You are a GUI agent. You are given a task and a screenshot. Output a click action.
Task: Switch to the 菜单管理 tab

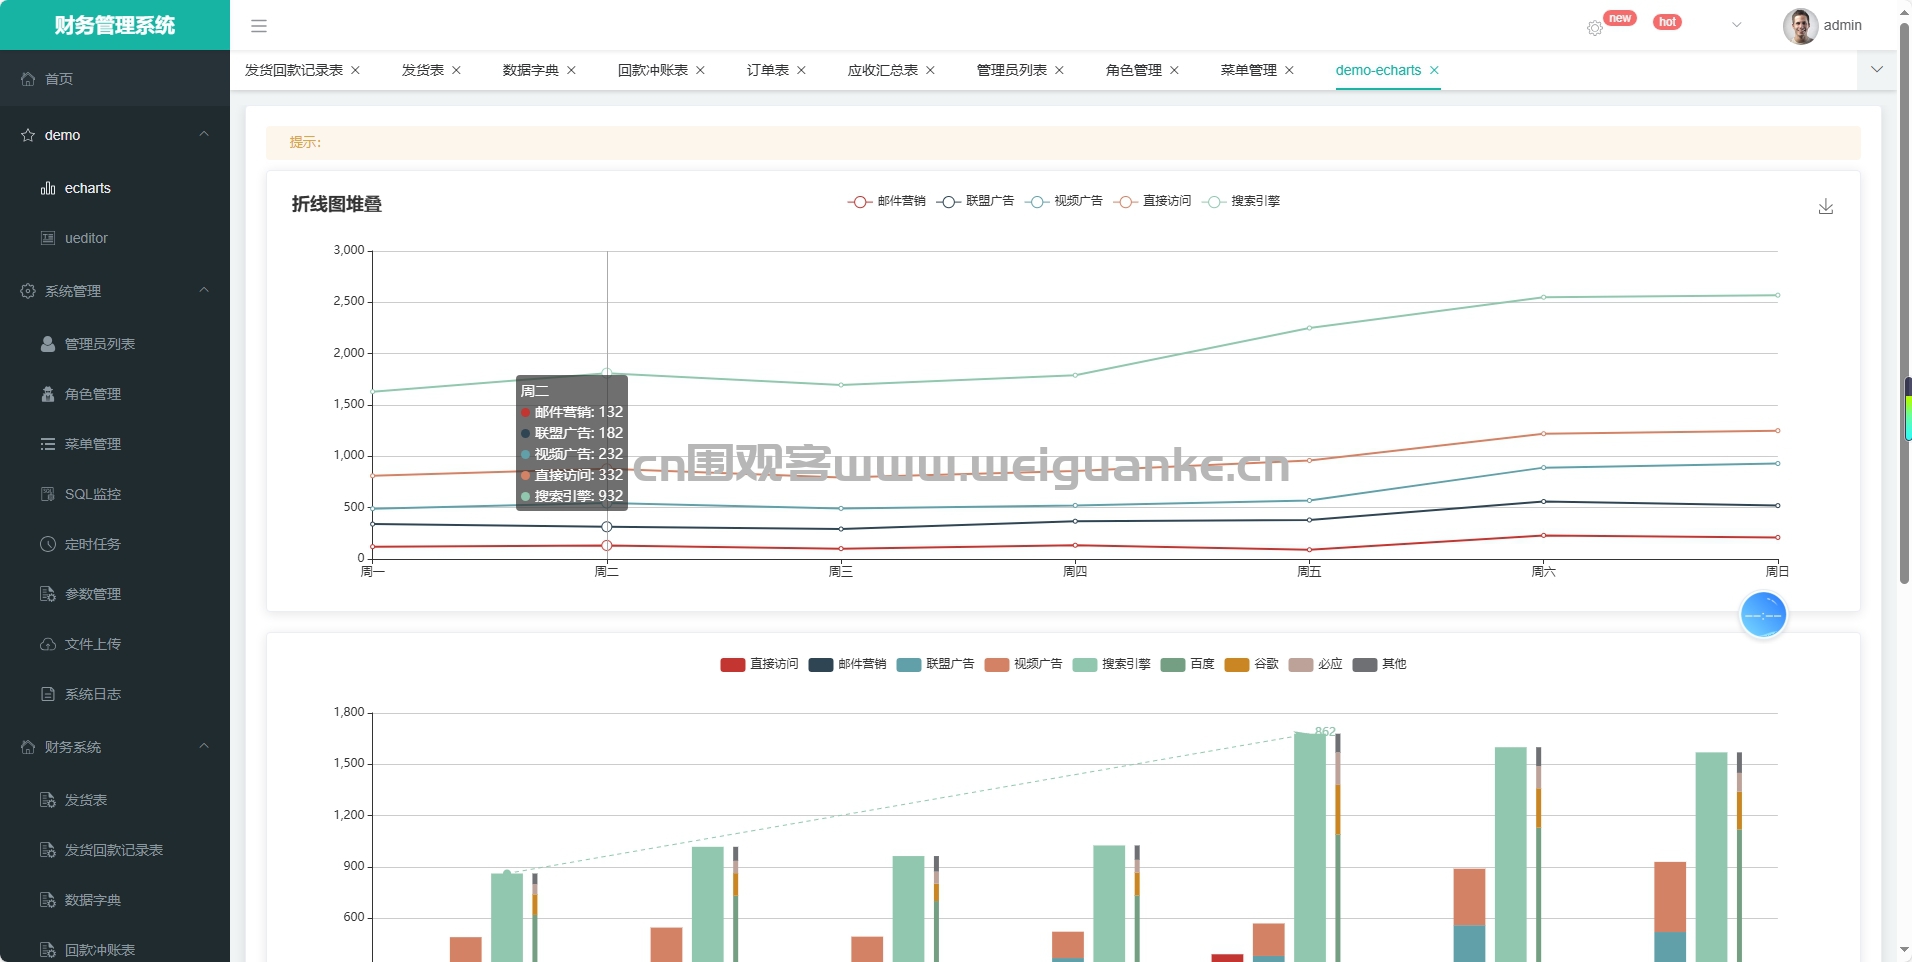[1249, 70]
